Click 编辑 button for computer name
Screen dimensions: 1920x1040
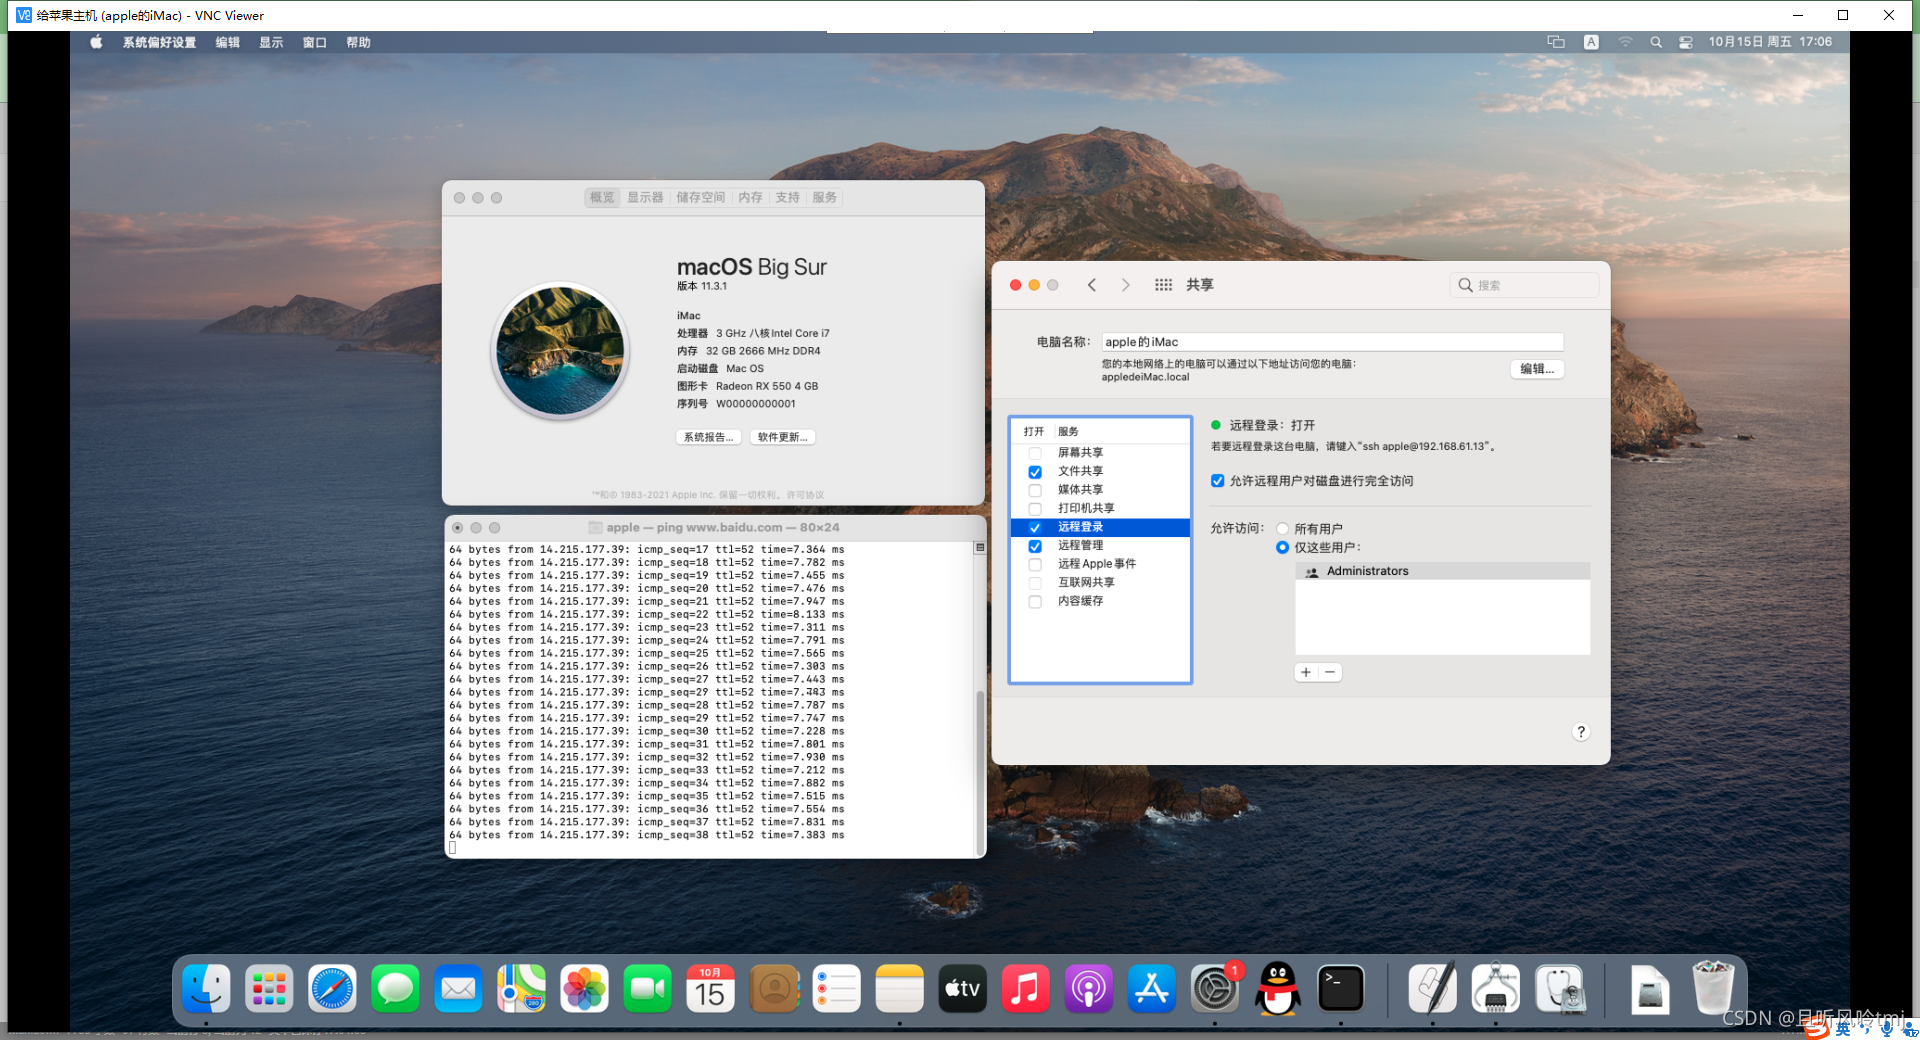pyautogui.click(x=1537, y=369)
